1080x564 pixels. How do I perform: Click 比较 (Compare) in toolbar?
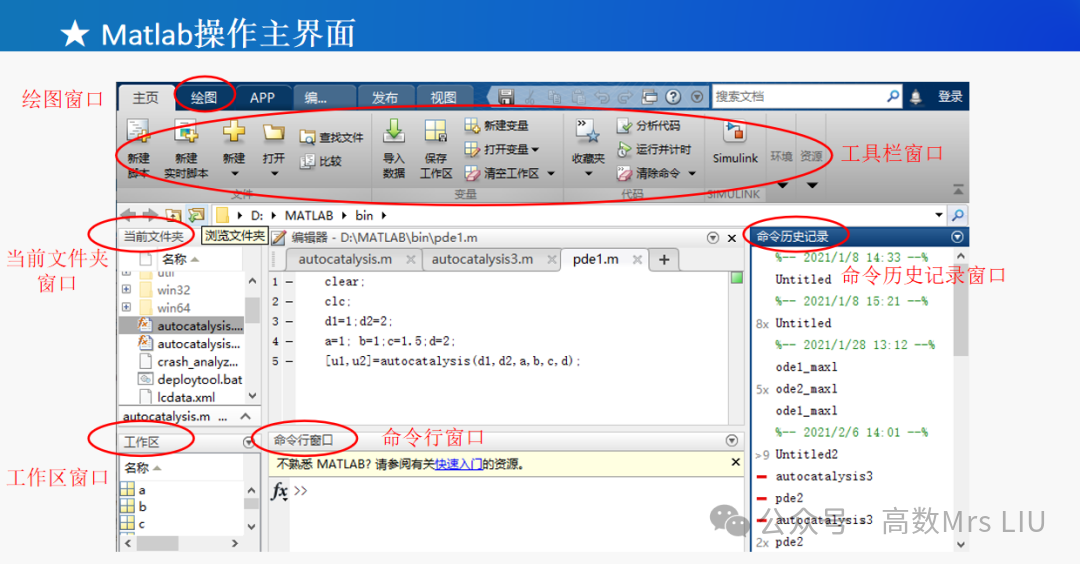(x=321, y=161)
